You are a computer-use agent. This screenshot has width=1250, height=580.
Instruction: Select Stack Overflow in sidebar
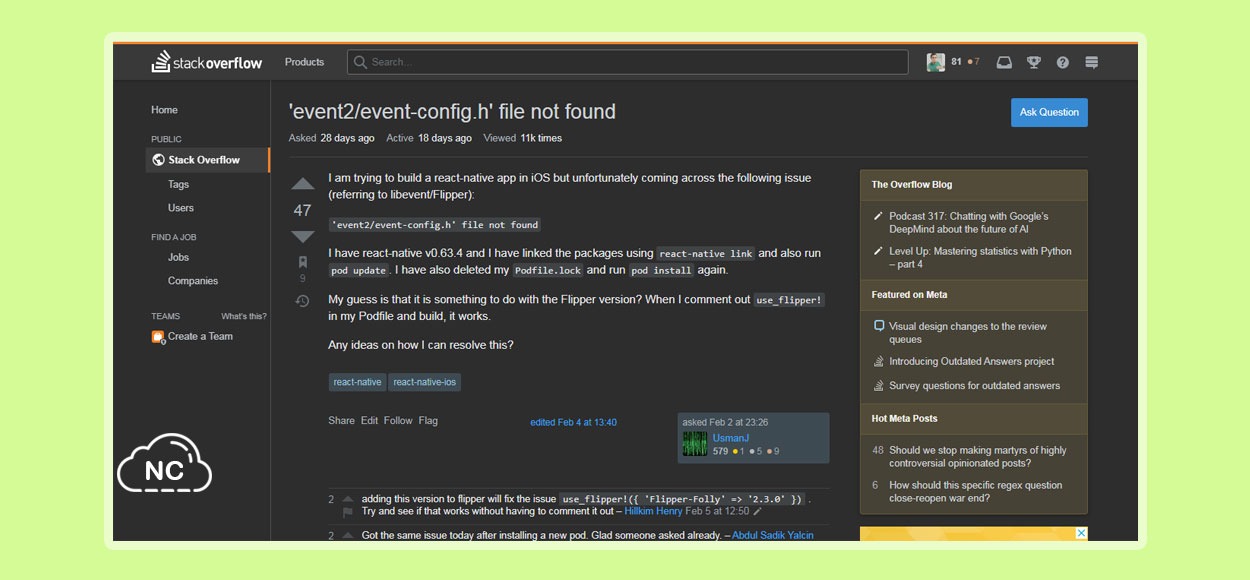pyautogui.click(x=208, y=160)
